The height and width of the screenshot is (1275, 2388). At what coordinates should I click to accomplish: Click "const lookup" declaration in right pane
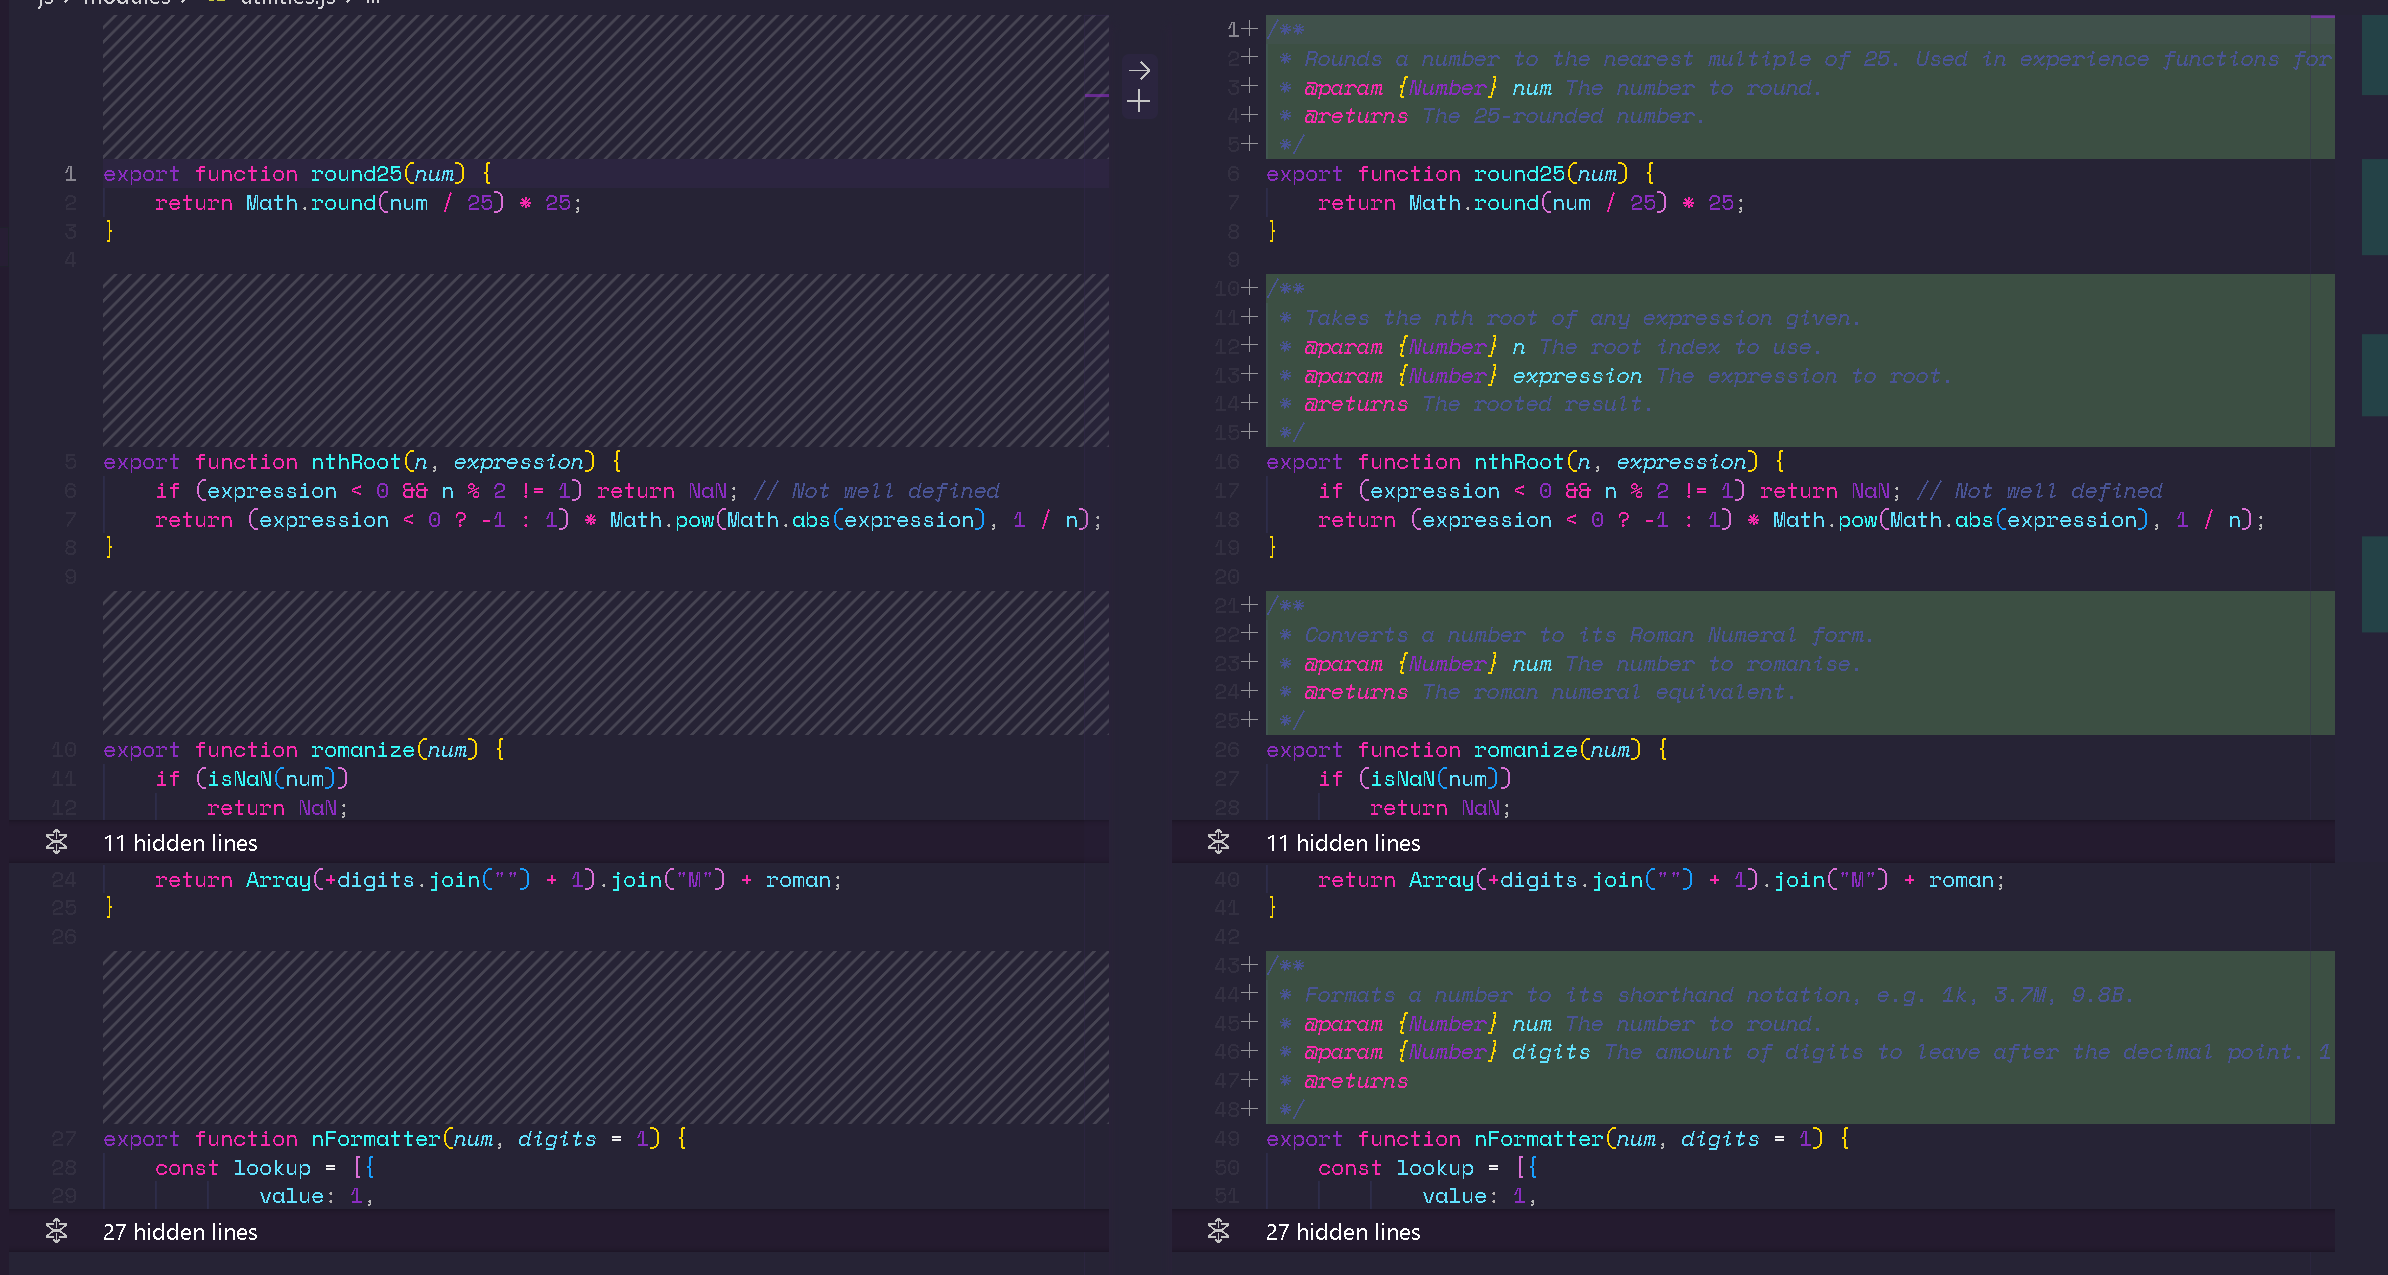point(1396,1168)
